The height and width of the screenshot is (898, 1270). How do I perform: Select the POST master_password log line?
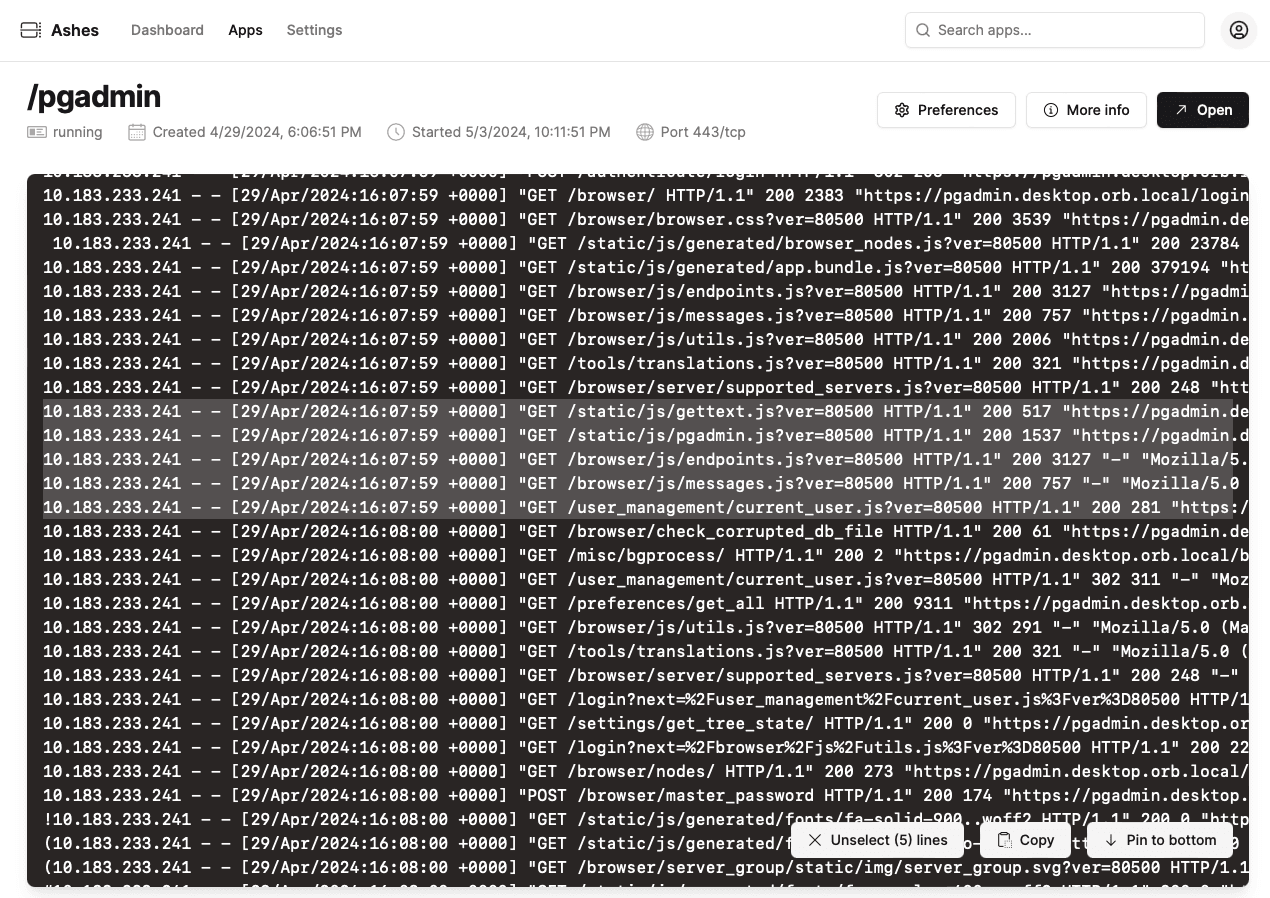click(638, 795)
